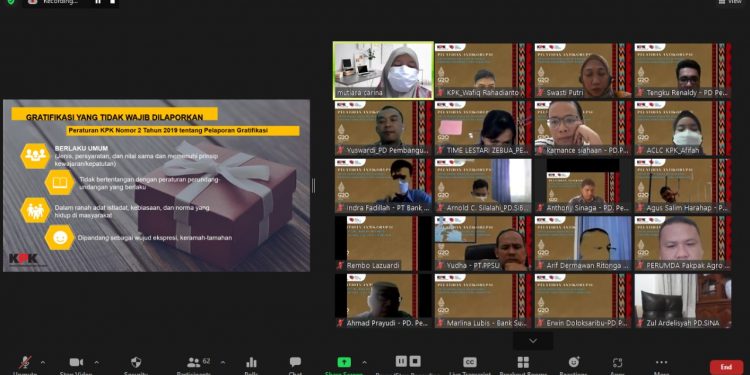The height and width of the screenshot is (375, 750).
Task: Select PERUMDA Pakpak Agro video tile
Action: click(683, 243)
